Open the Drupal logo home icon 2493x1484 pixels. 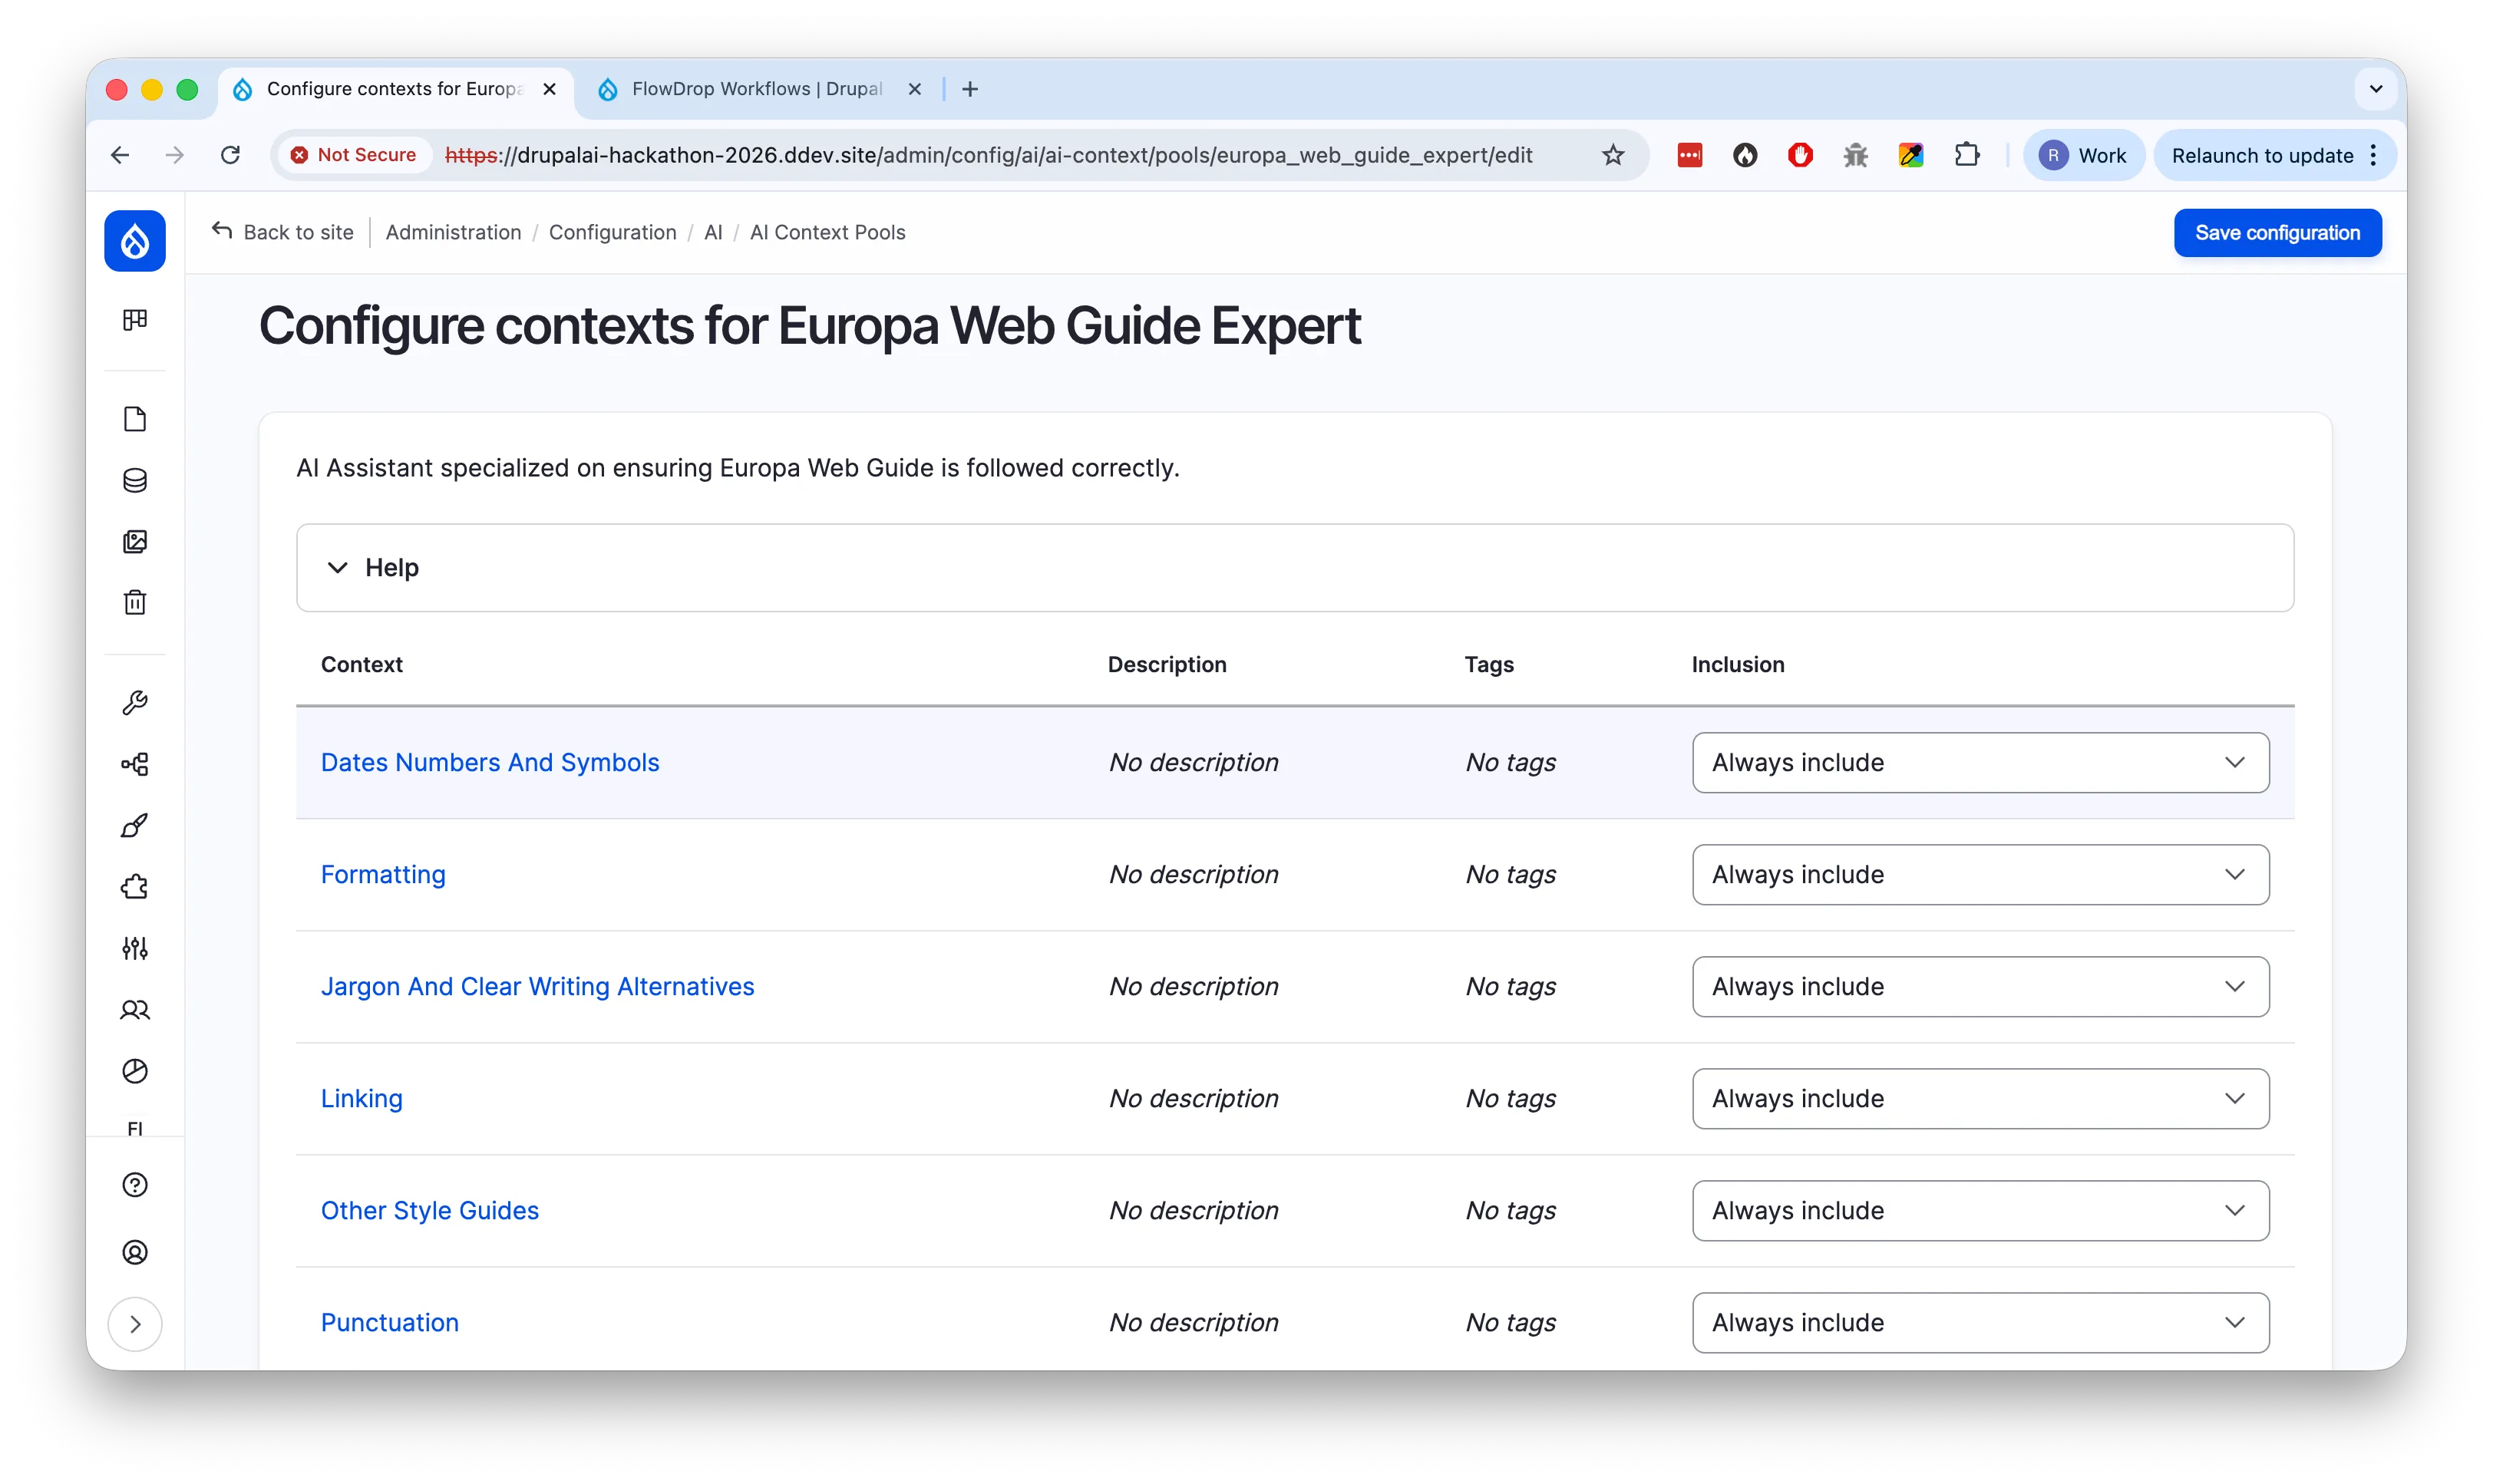click(135, 241)
